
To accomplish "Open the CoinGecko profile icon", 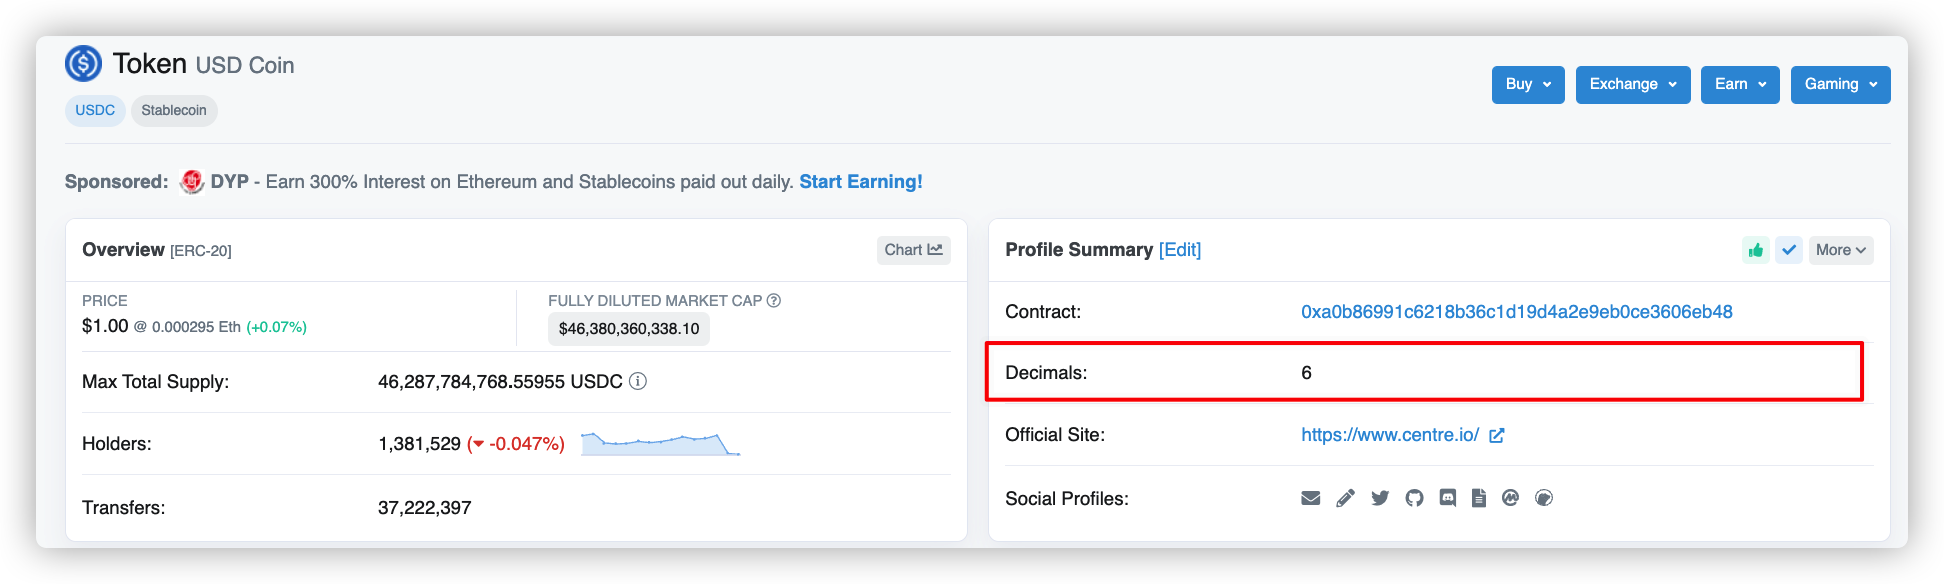I will 1544,498.
